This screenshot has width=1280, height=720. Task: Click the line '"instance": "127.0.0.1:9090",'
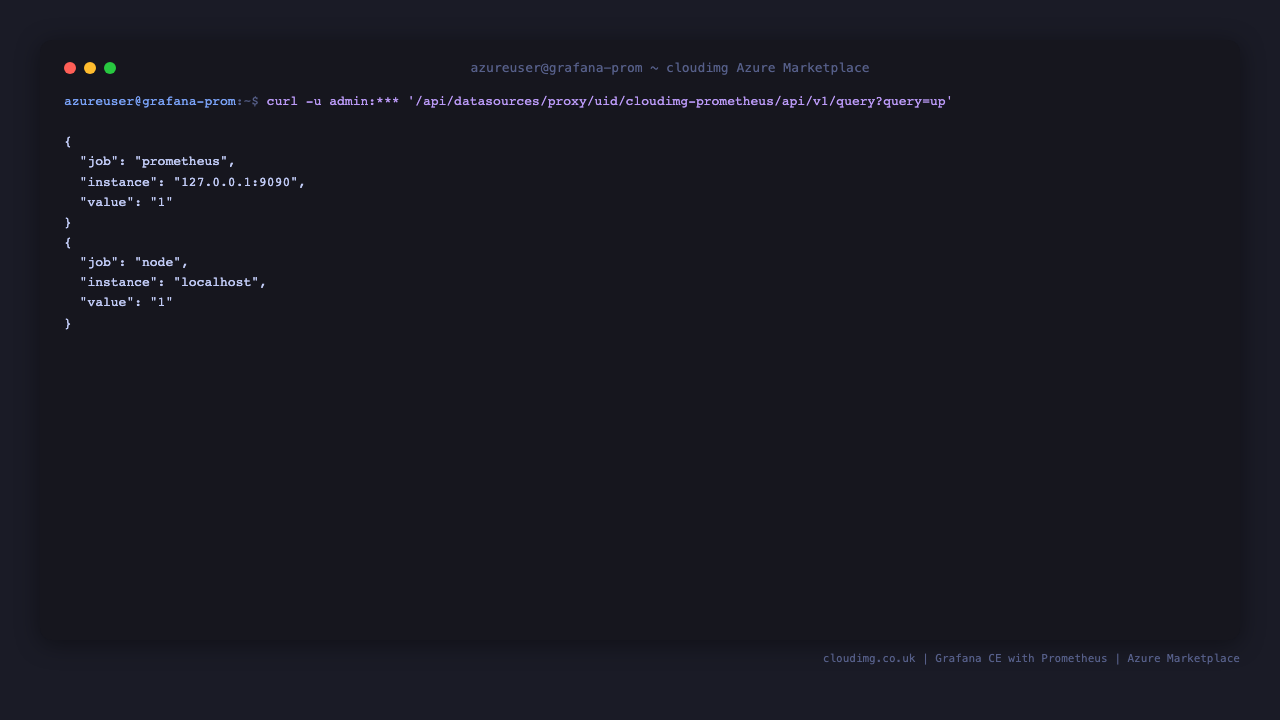click(x=193, y=182)
